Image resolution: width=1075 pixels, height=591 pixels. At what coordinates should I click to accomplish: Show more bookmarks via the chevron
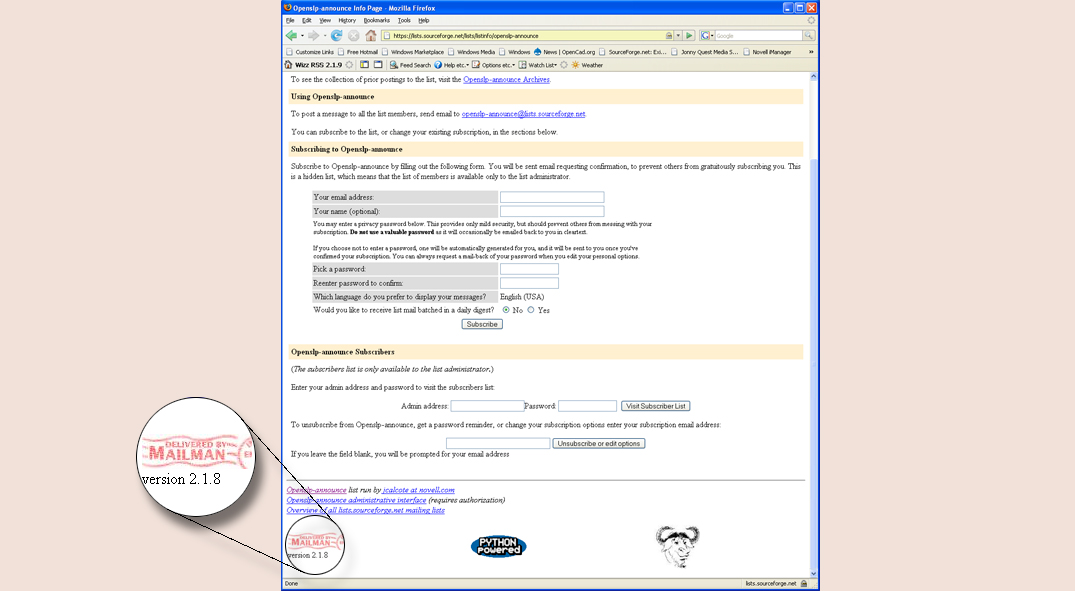811,52
